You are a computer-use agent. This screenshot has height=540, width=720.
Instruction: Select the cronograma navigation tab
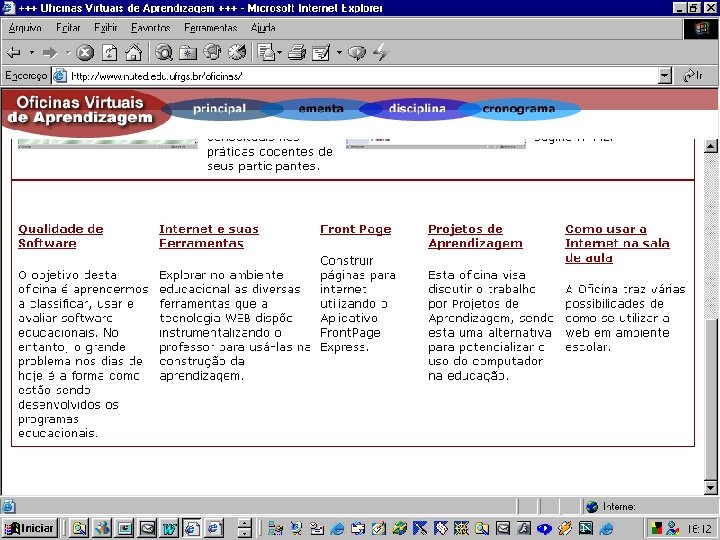[519, 109]
